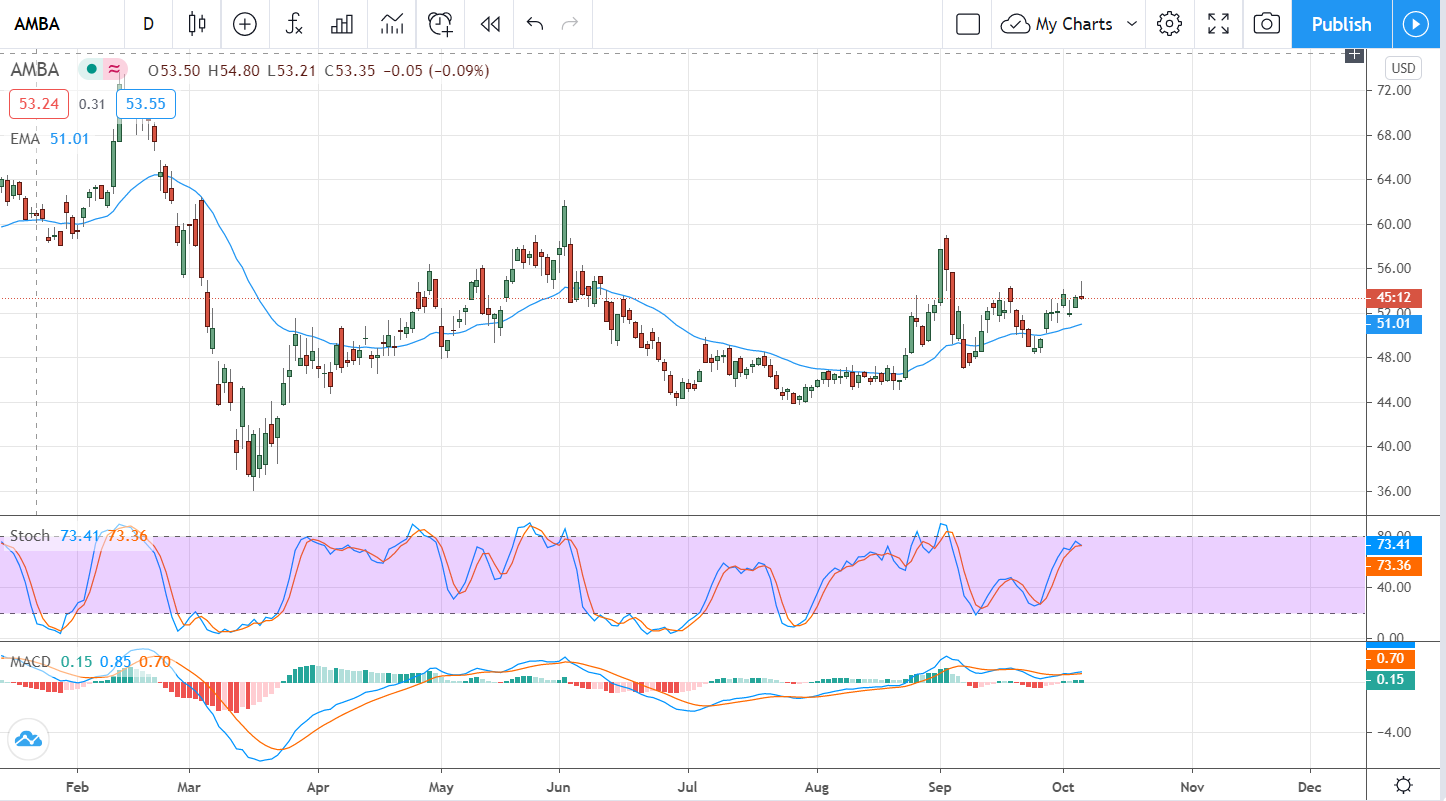The image size is (1446, 801).
Task: Toggle the green market status indicator
Action: (x=91, y=69)
